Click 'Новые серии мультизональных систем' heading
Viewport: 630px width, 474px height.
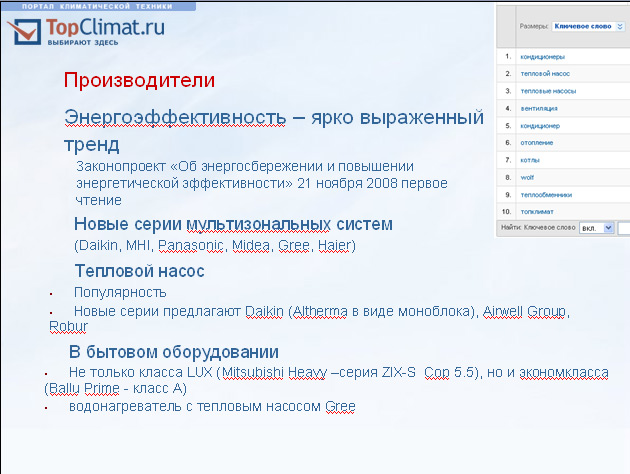[x=233, y=224]
